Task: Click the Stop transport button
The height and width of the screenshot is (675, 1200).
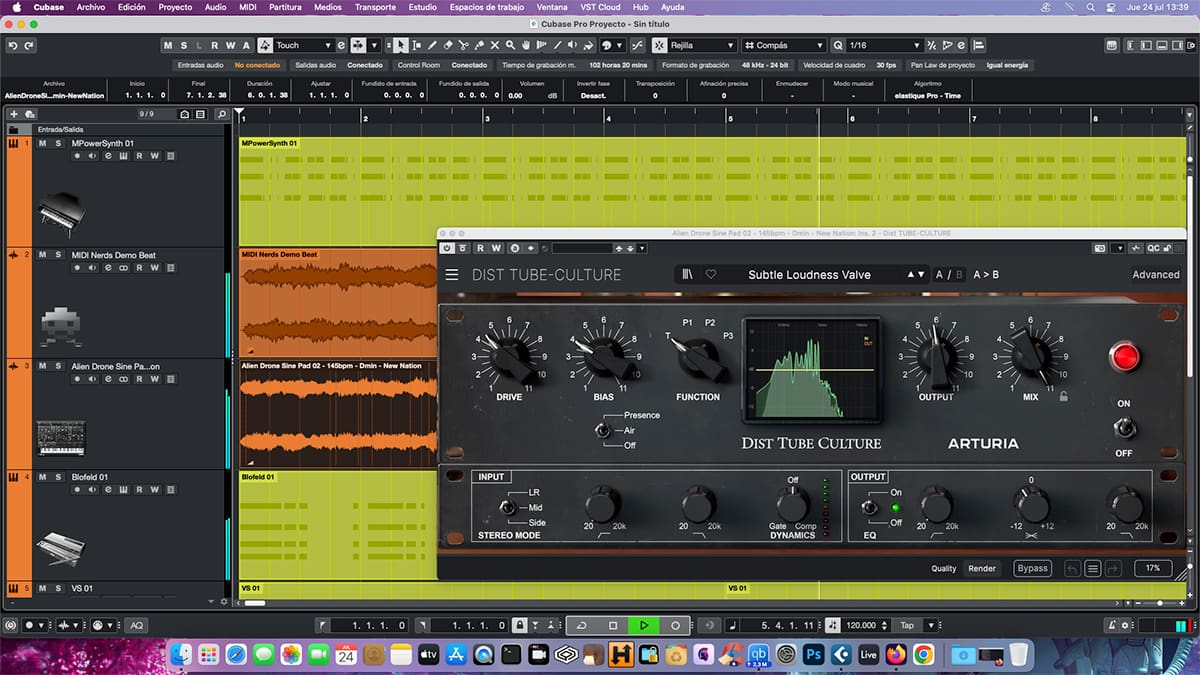Action: coord(613,625)
